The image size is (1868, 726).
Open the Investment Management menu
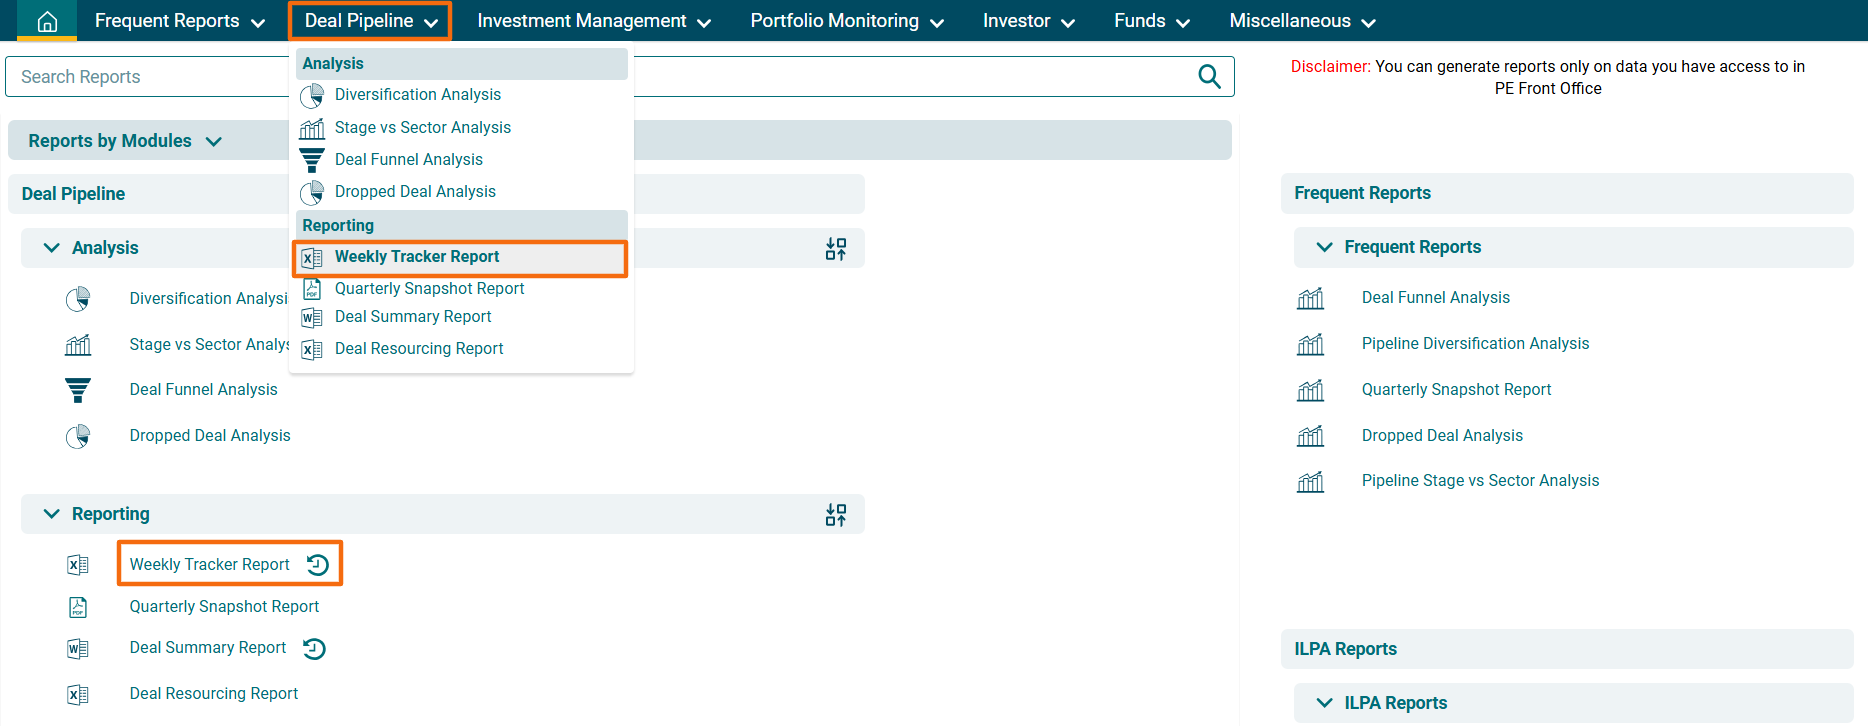(x=594, y=21)
